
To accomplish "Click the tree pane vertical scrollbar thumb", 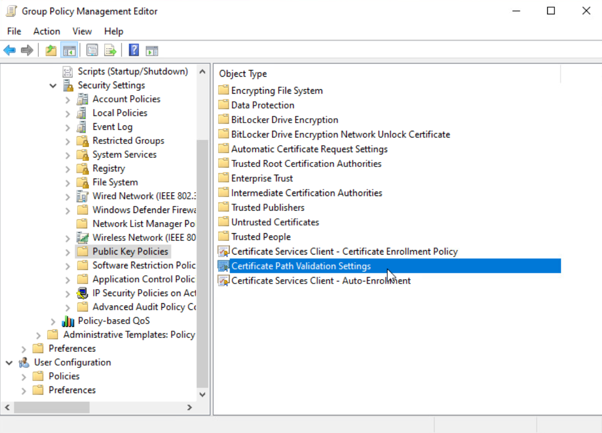I will pyautogui.click(x=202, y=264).
